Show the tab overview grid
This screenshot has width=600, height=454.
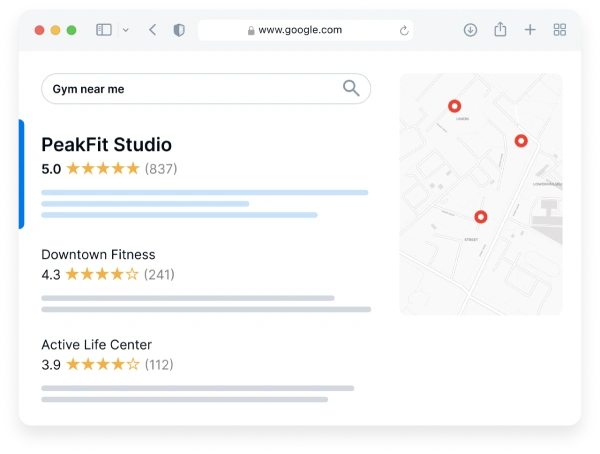tap(560, 30)
